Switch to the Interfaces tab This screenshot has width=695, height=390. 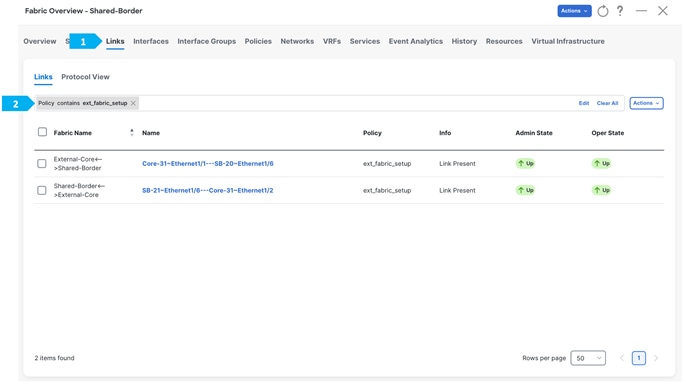tap(151, 41)
